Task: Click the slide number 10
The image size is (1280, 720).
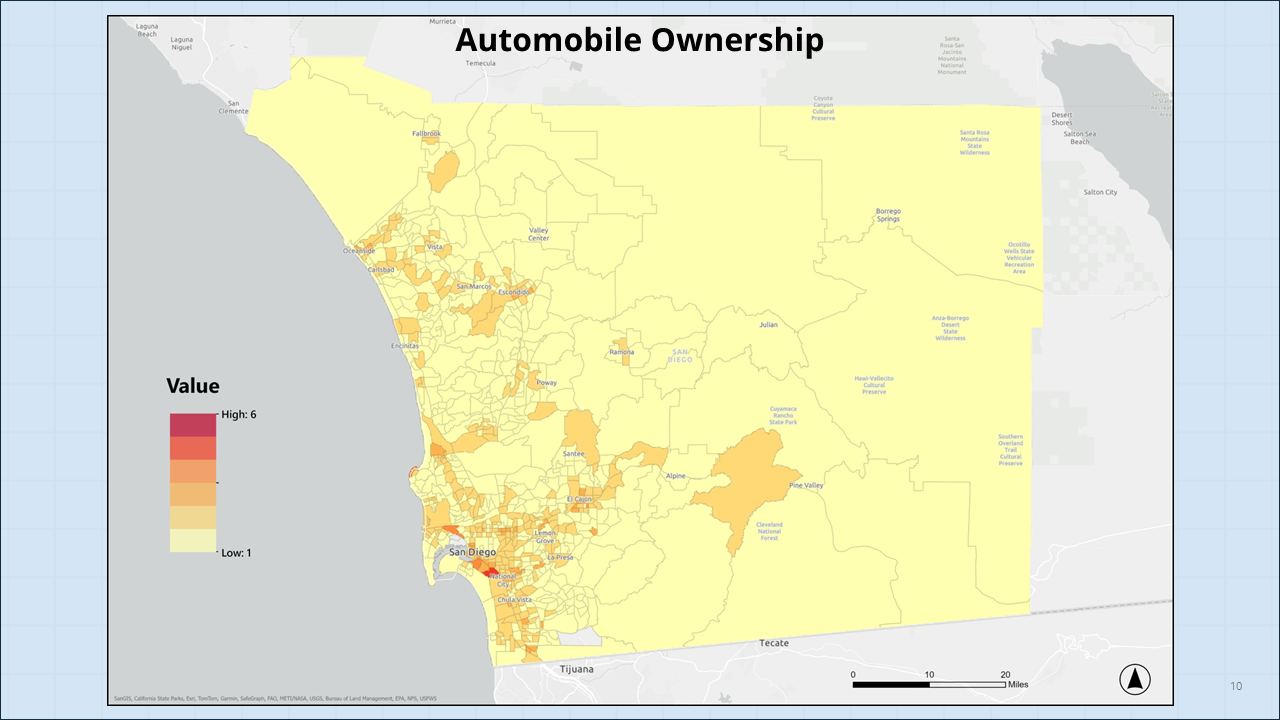Action: (x=1236, y=686)
